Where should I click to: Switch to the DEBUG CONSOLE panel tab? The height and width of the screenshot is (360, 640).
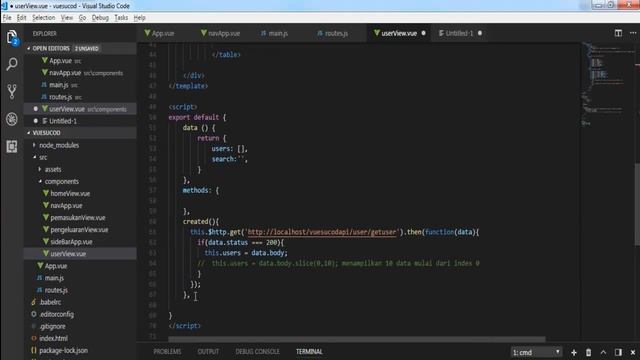(257, 351)
